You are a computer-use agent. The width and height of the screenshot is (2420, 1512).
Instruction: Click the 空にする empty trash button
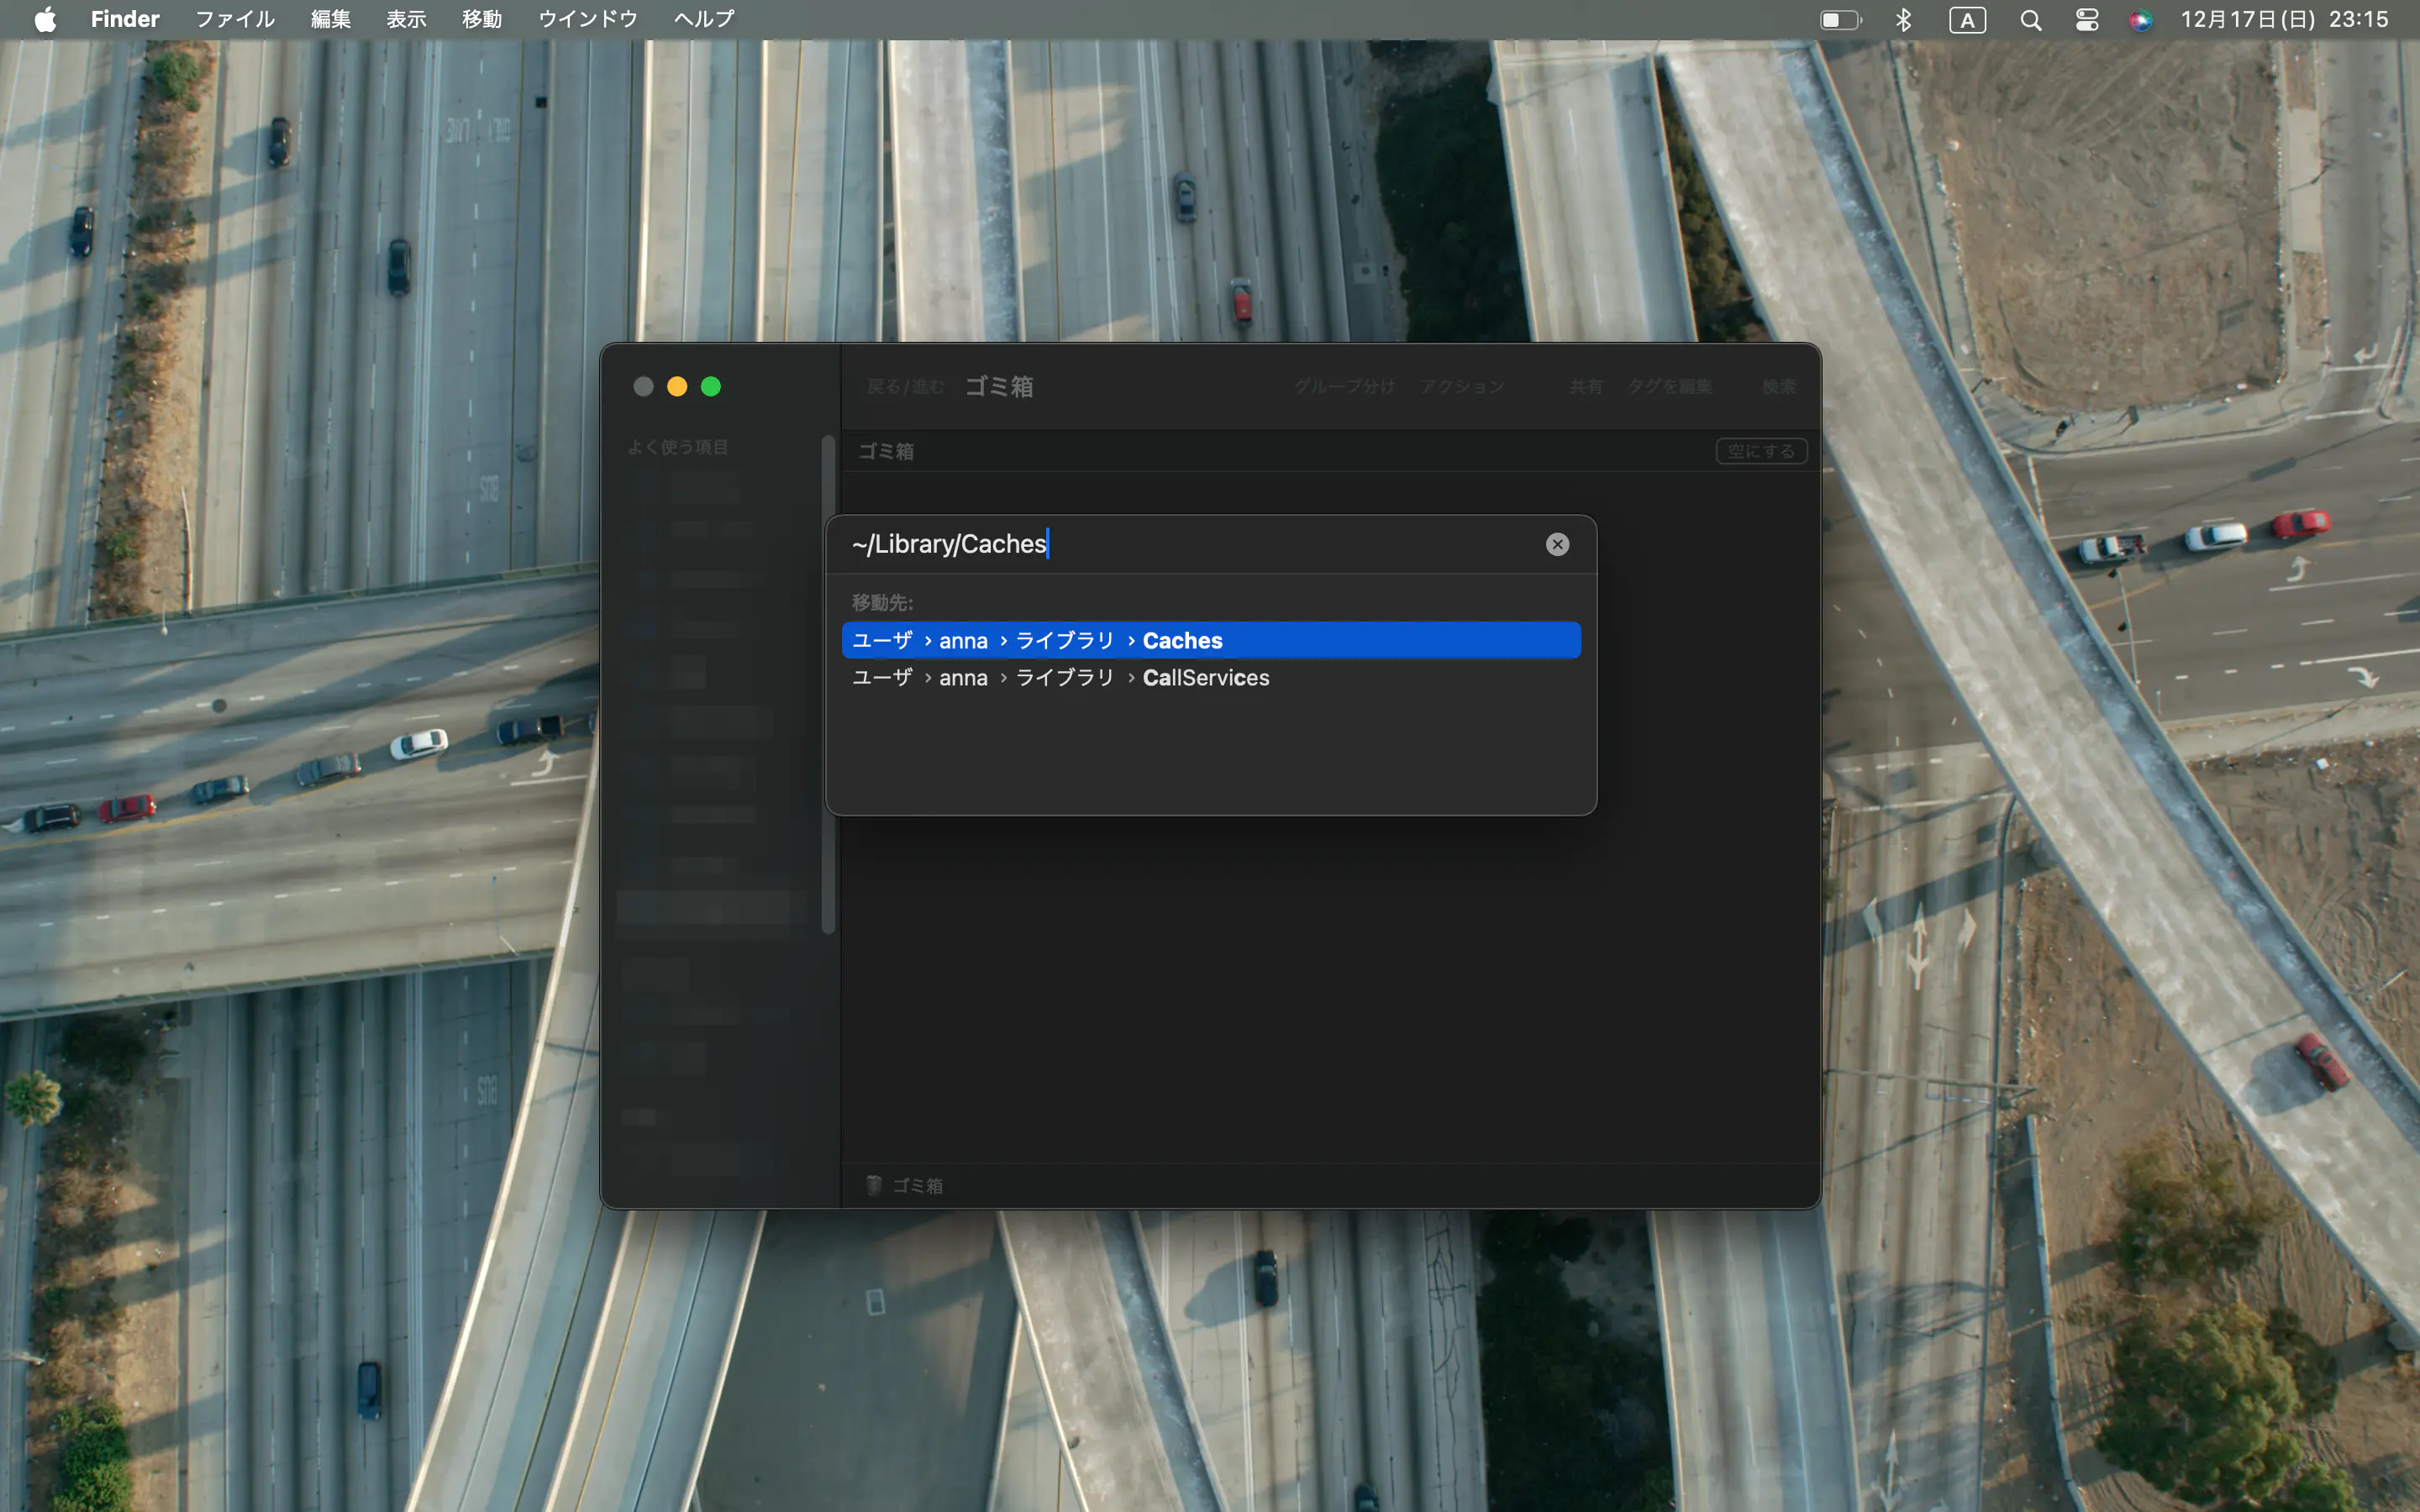tap(1761, 451)
